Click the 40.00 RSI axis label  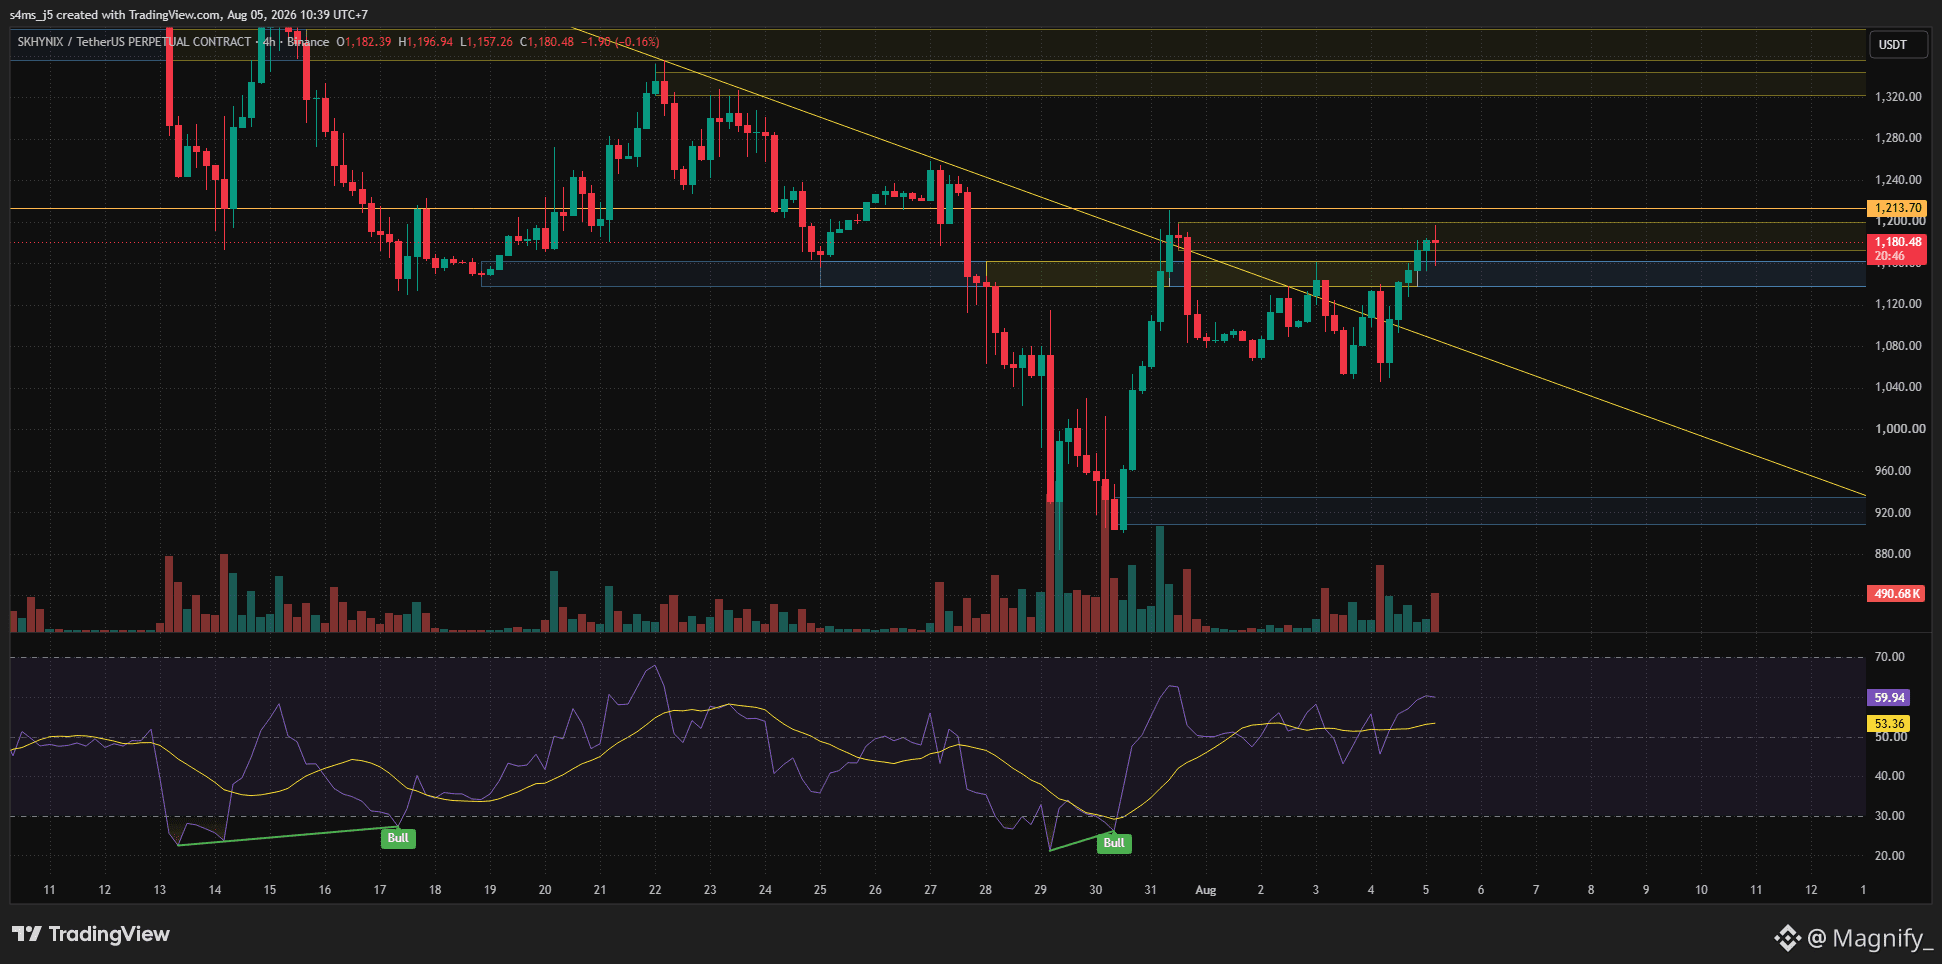click(x=1890, y=776)
